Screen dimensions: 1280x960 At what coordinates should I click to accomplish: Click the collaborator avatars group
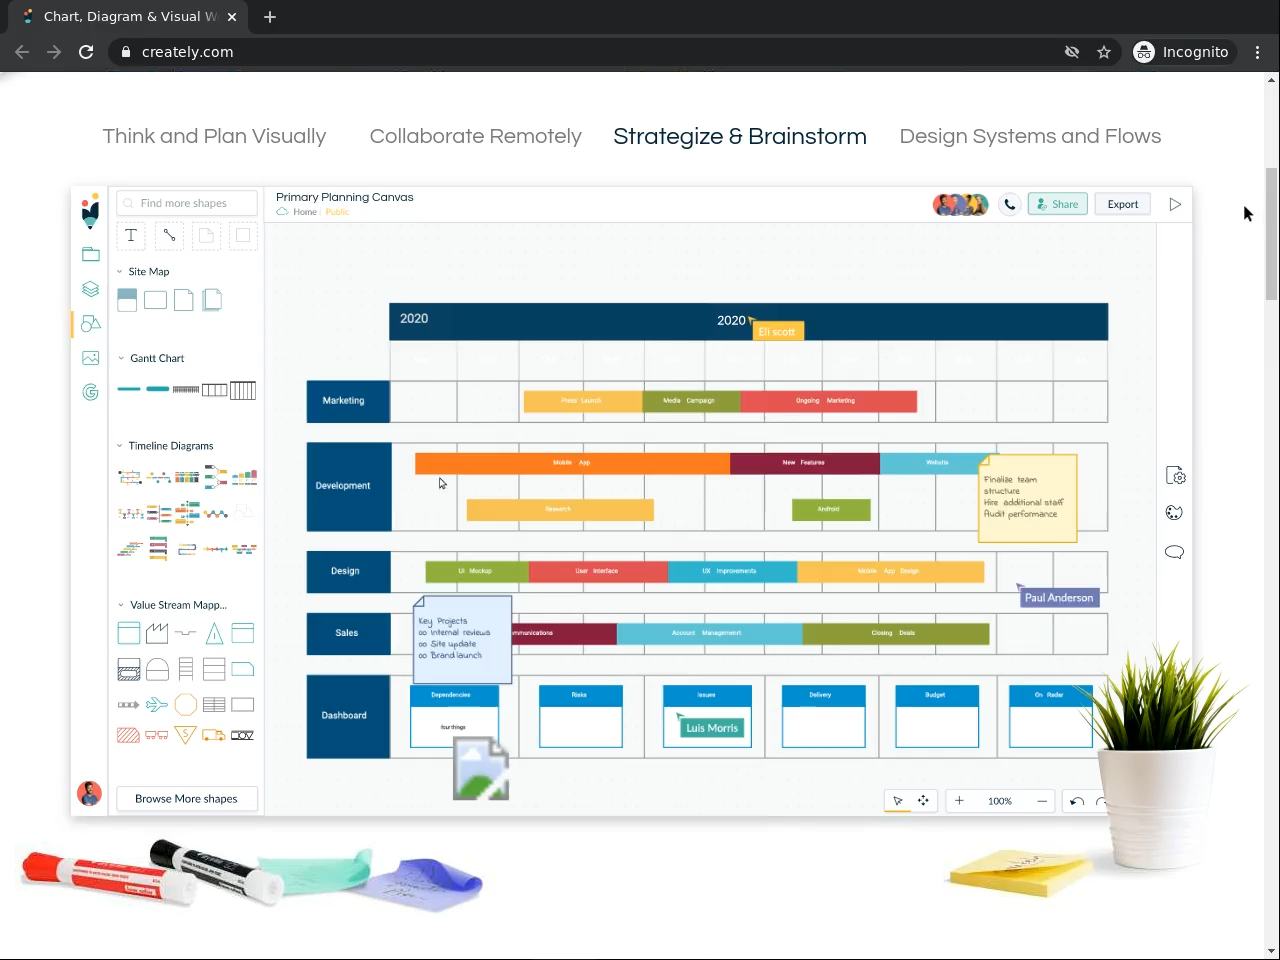click(x=961, y=205)
